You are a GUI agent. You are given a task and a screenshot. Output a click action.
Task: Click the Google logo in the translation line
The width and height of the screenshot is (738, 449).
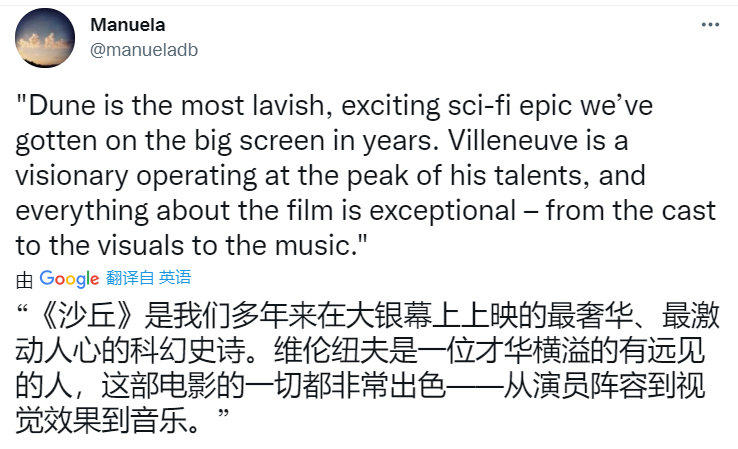[x=69, y=278]
